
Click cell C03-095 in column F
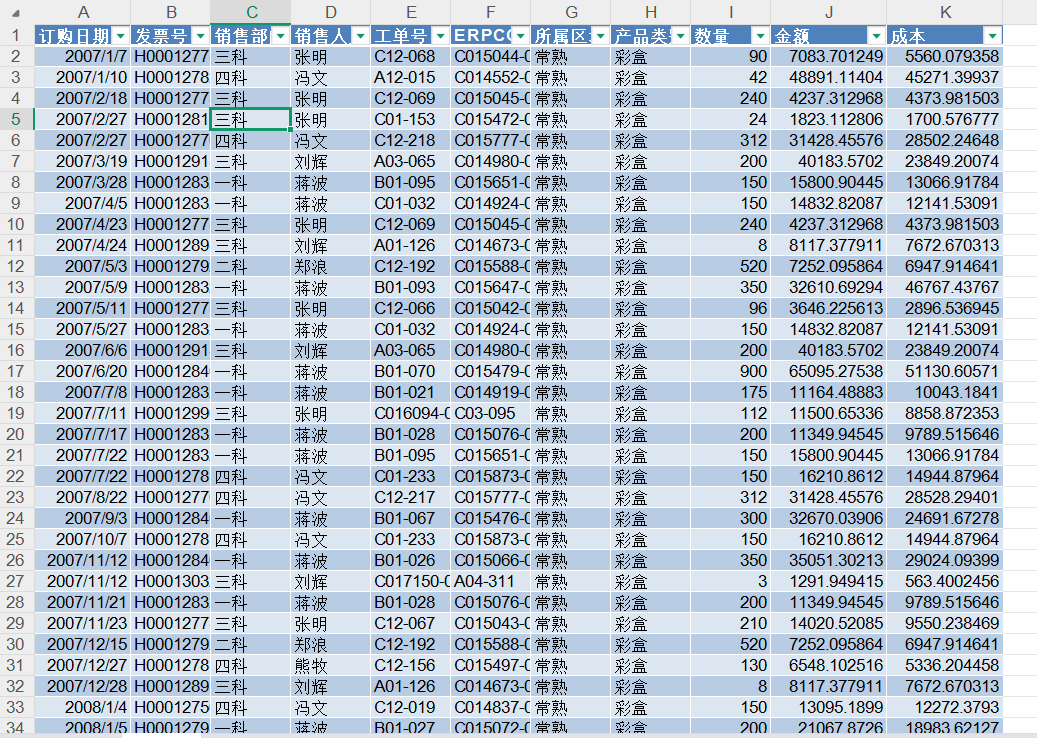click(x=491, y=413)
